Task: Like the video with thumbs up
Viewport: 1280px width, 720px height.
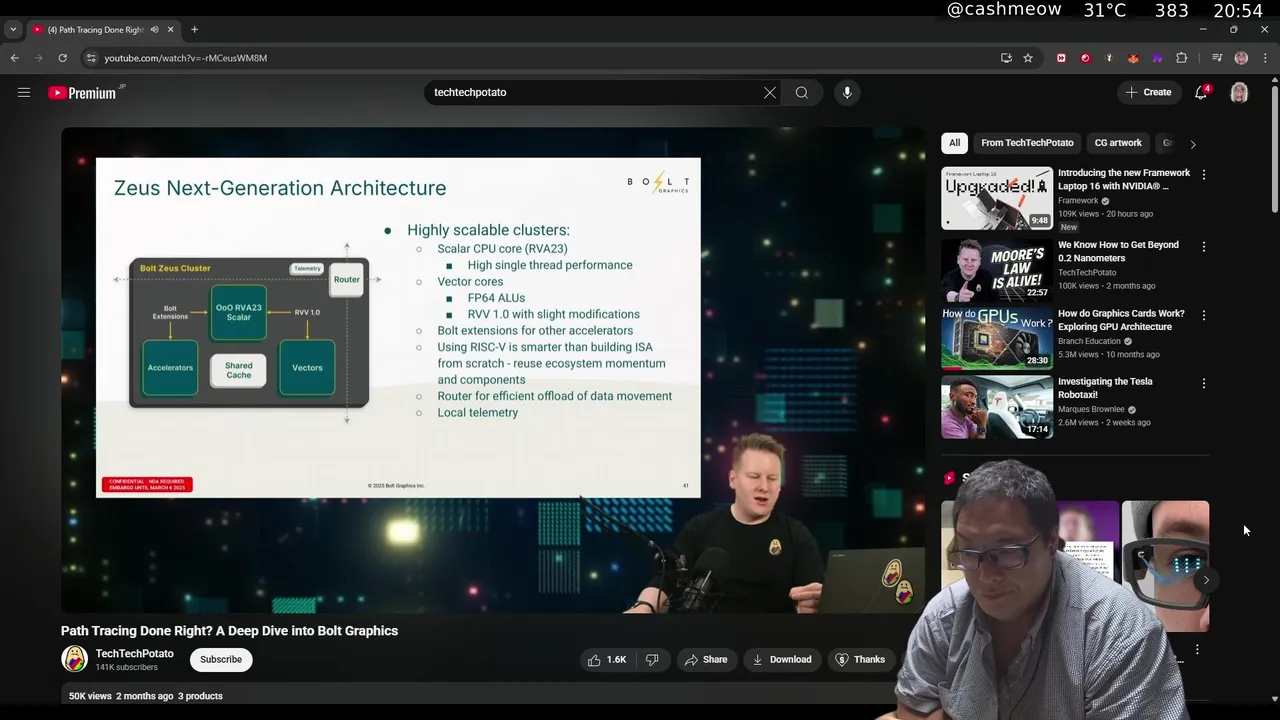Action: point(607,659)
